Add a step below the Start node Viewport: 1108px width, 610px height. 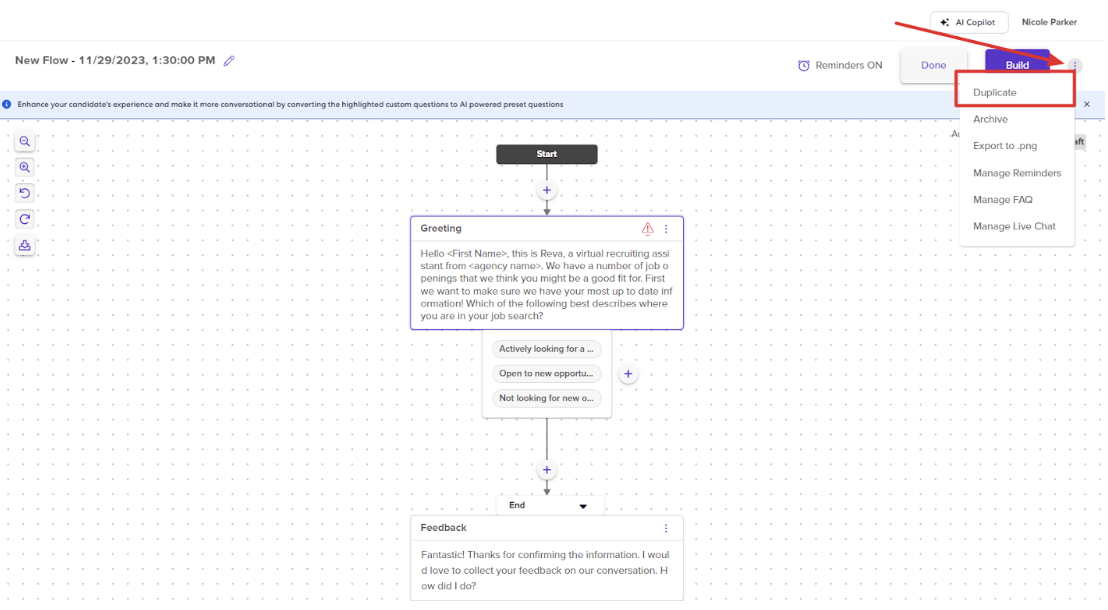[546, 190]
